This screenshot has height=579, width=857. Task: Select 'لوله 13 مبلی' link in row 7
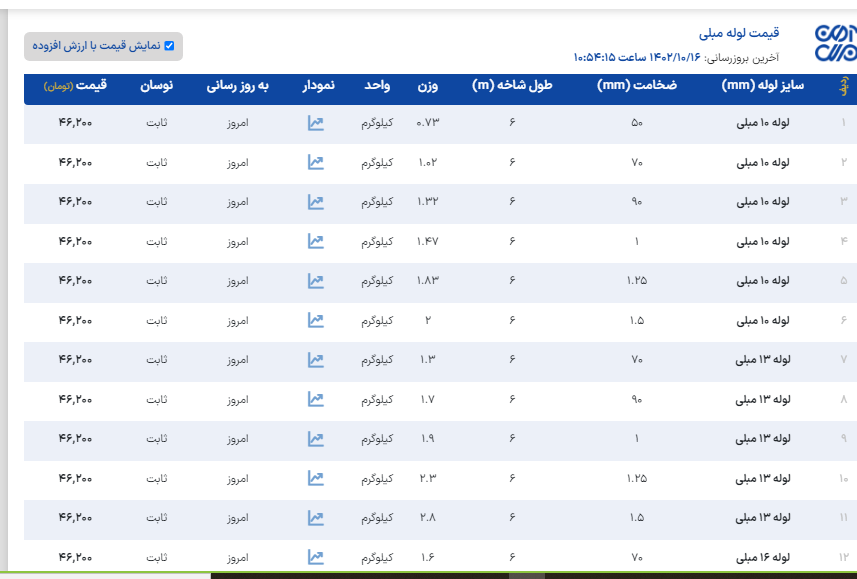tap(763, 360)
